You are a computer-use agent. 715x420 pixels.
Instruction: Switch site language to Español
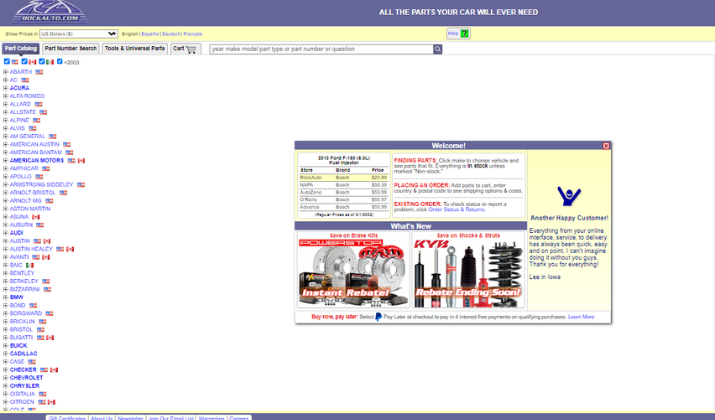click(150, 34)
